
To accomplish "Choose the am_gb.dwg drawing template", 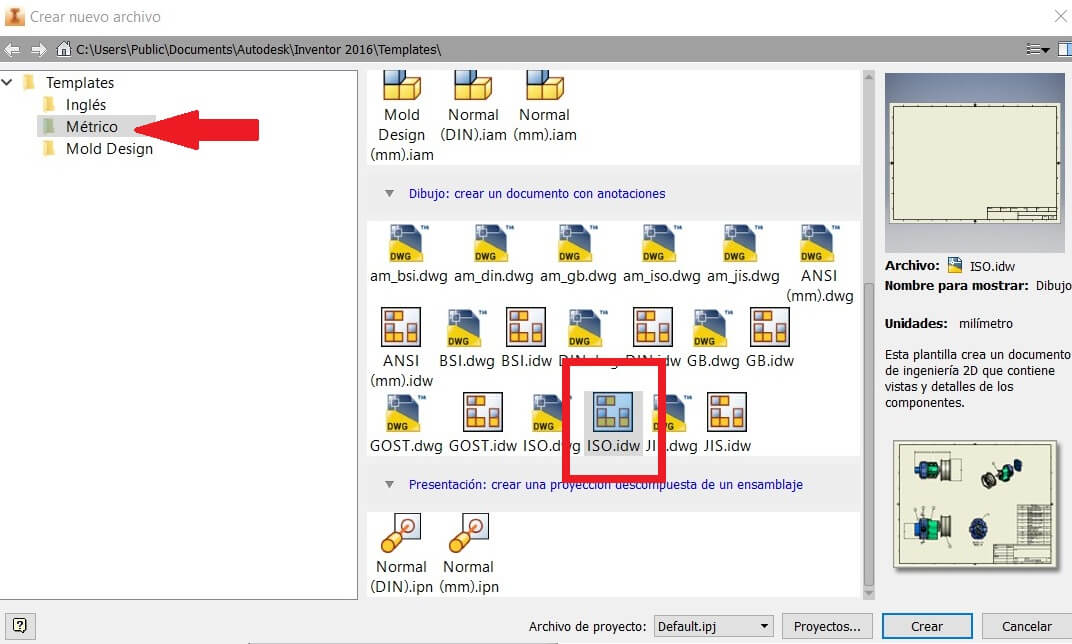I will tap(578, 254).
